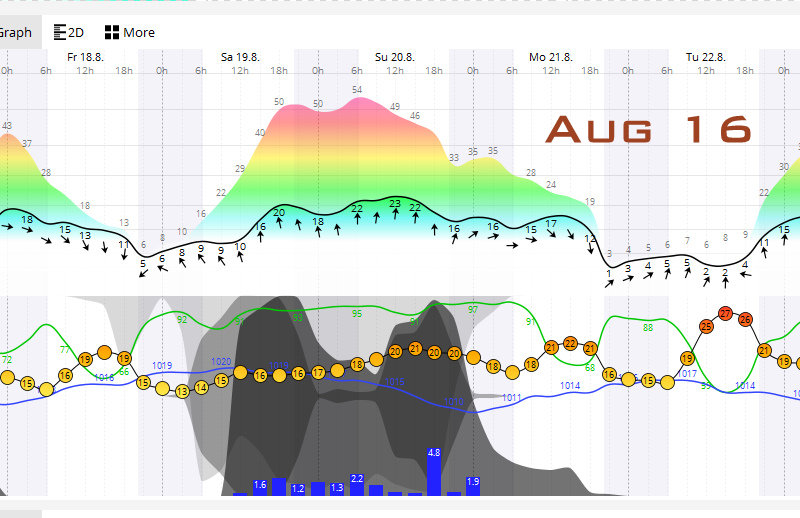Select the Sa 19.8. day header

click(x=240, y=57)
